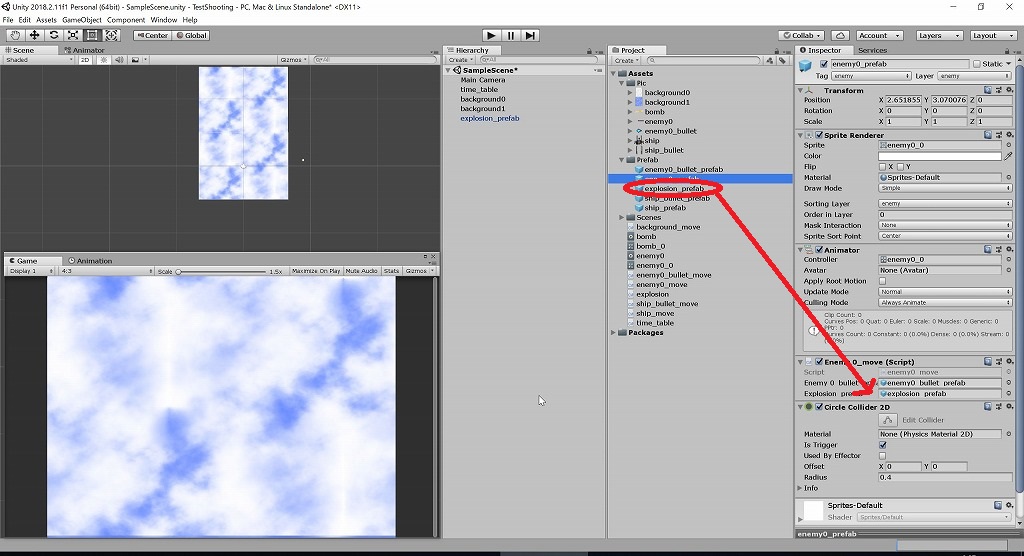1024x556 pixels.
Task: Step one frame forward
Action: [530, 35]
